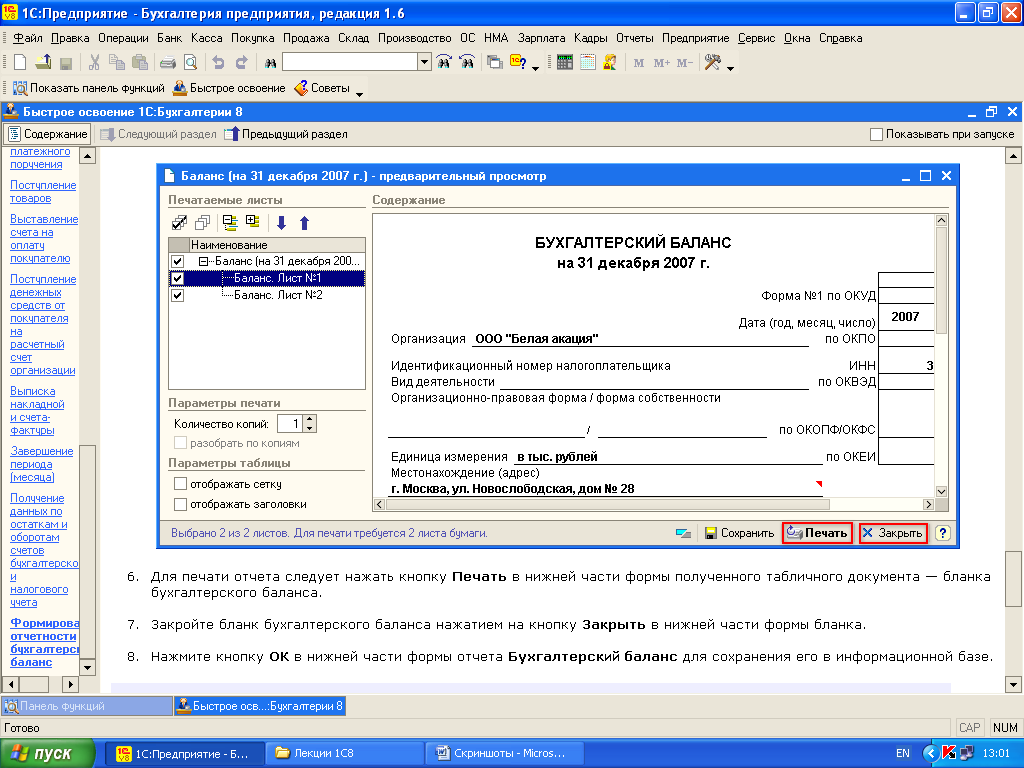The height and width of the screenshot is (768, 1024).
Task: Open the search field dropdown arrow
Action: [x=424, y=63]
